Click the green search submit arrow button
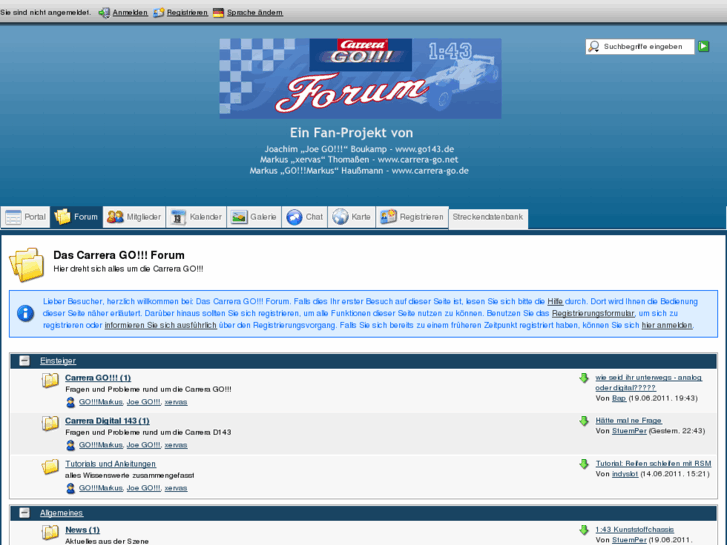727x545 pixels. click(703, 46)
